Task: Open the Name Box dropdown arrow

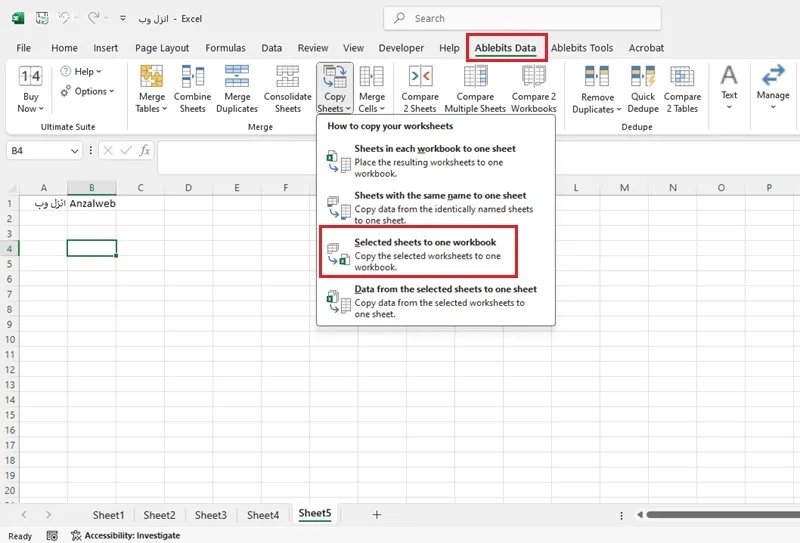Action: pyautogui.click(x=74, y=151)
